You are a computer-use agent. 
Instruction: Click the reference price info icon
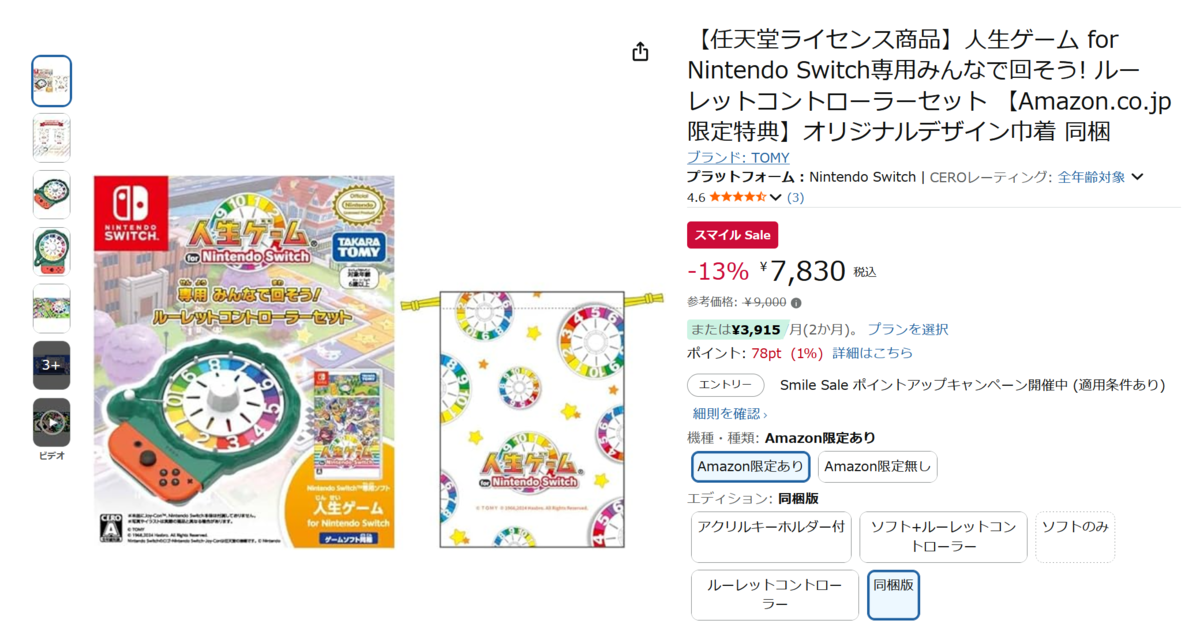pos(796,302)
